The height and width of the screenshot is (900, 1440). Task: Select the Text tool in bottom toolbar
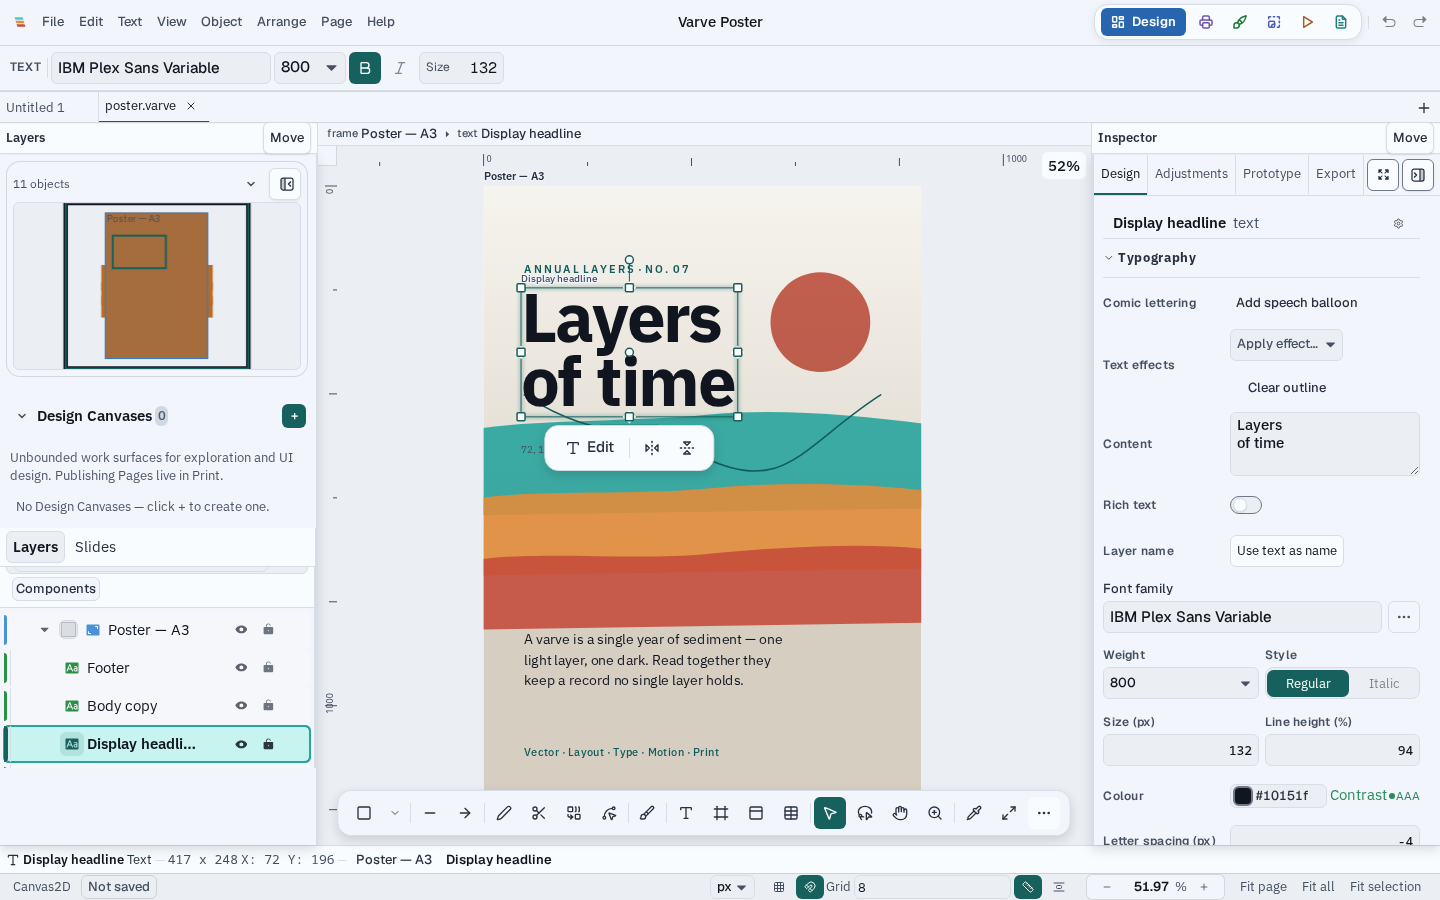(686, 813)
